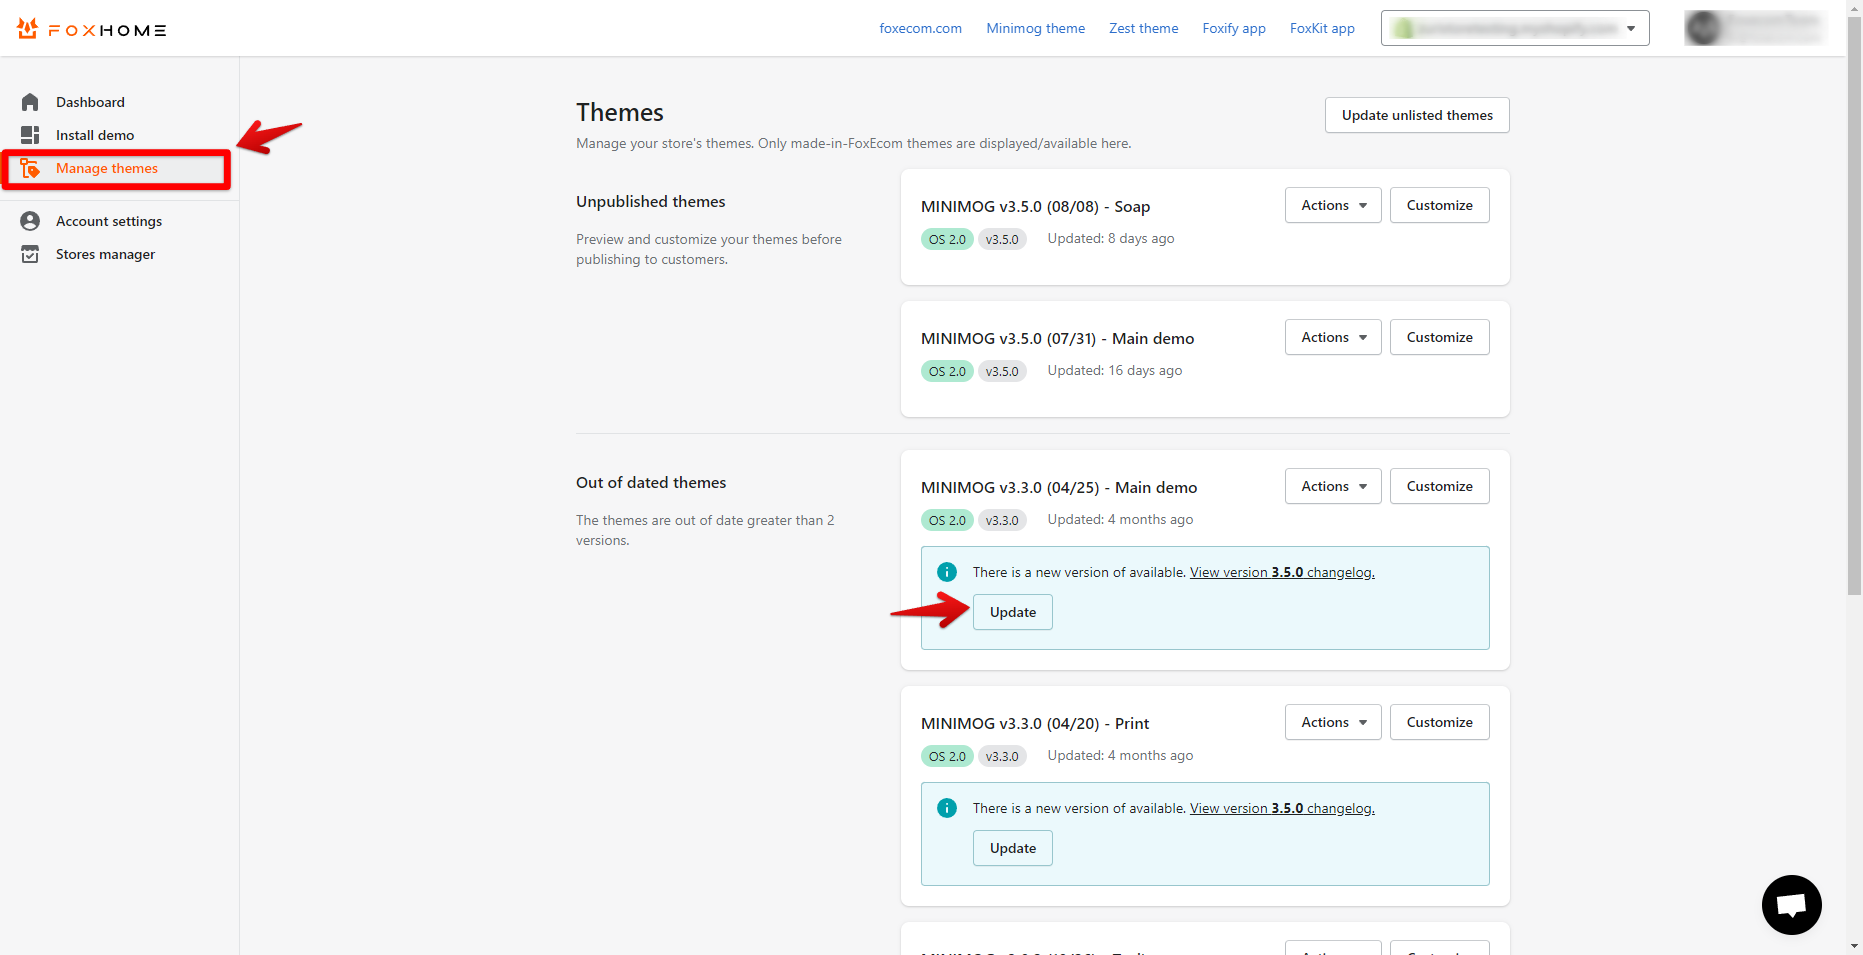The width and height of the screenshot is (1863, 955).
Task: Click the "MINIMOG v3.3.0 (04/20) - Print" title
Action: [1035, 723]
